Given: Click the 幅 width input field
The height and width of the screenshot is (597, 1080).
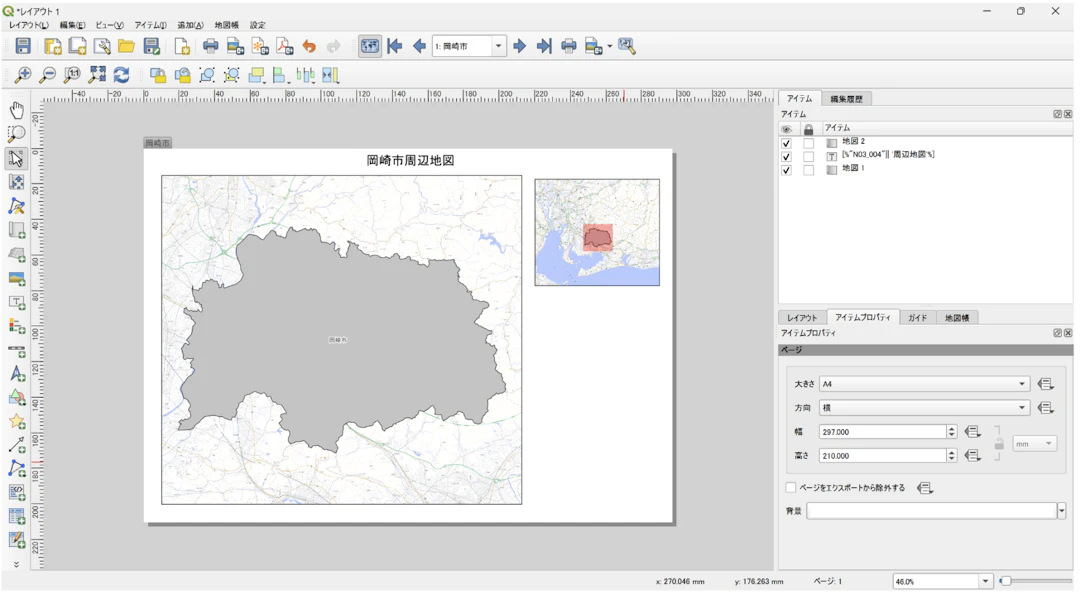Looking at the screenshot, I should click(x=881, y=432).
